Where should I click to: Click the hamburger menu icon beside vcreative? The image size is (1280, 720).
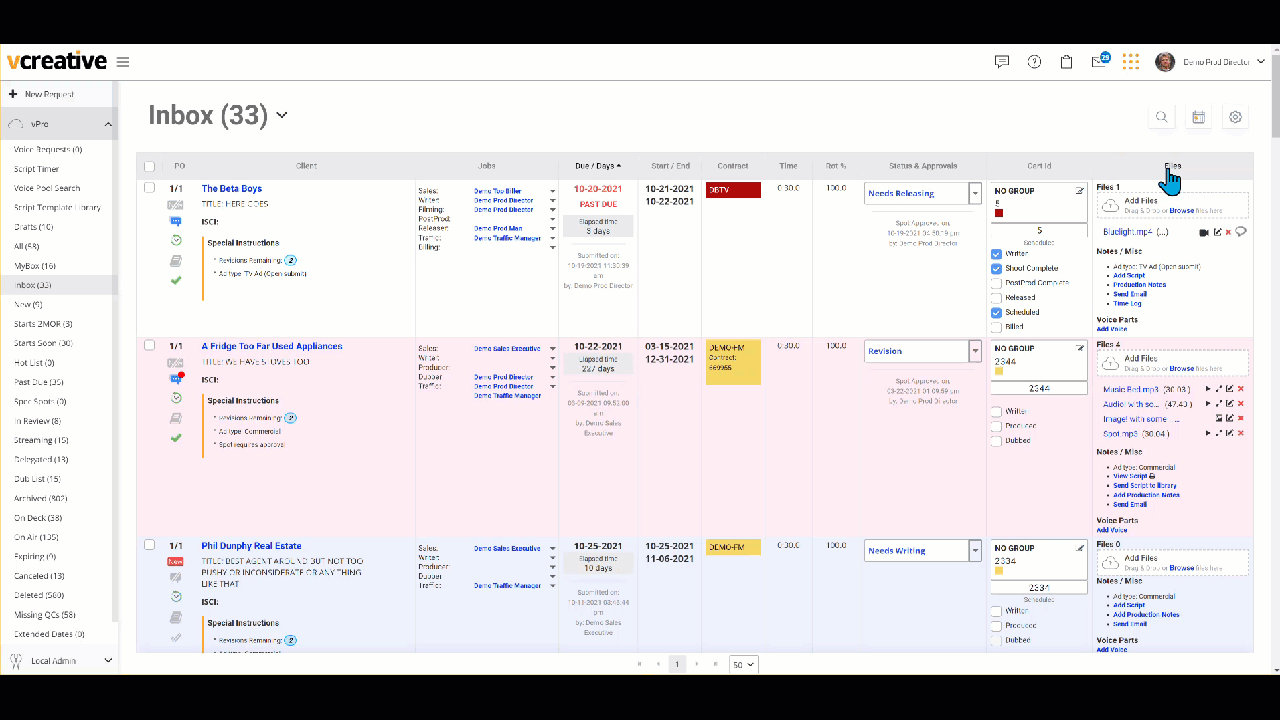coord(123,62)
